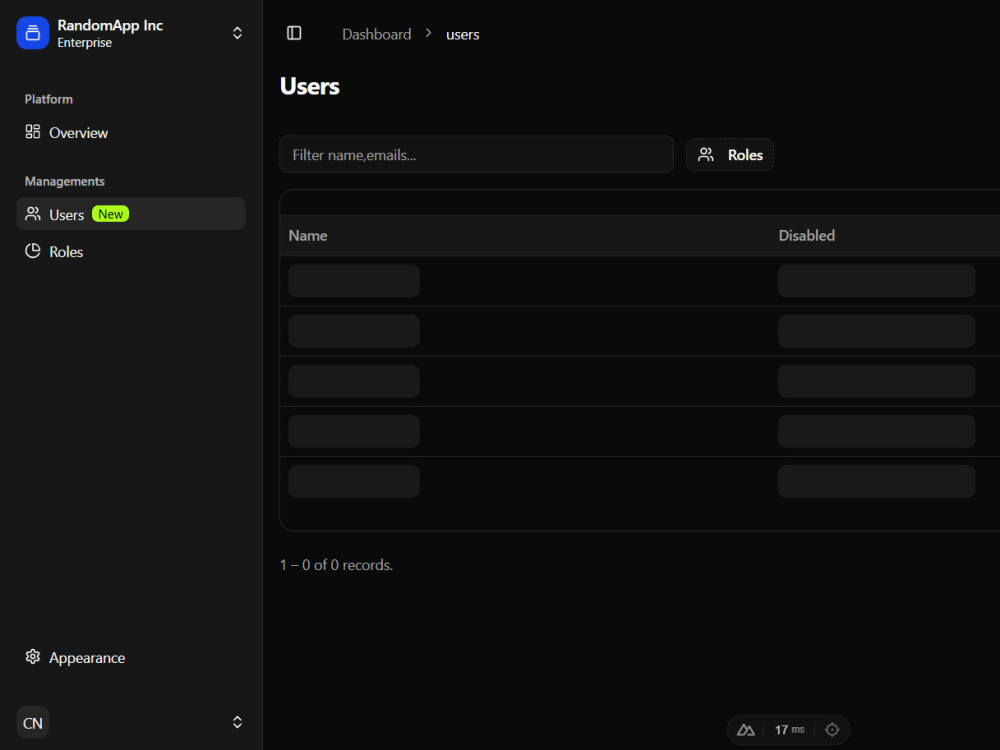Click the Disabled column header
Viewport: 1000px width, 750px height.
[806, 235]
